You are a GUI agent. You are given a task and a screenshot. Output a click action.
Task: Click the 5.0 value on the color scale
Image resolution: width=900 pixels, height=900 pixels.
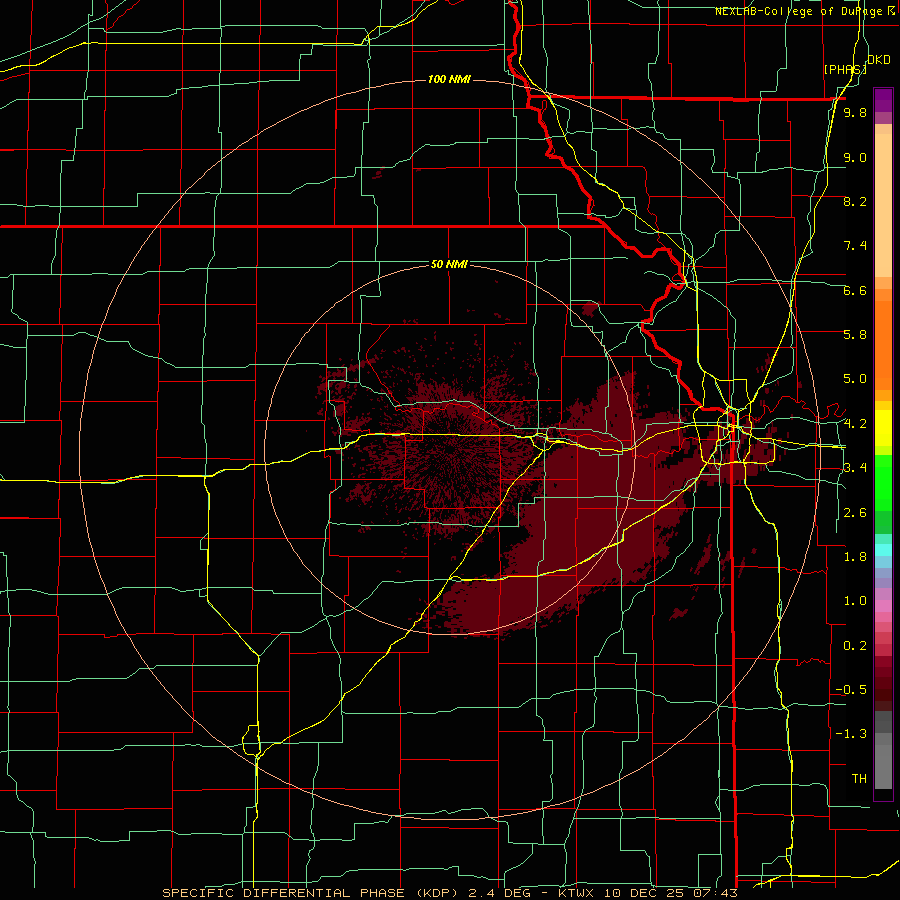tap(855, 379)
